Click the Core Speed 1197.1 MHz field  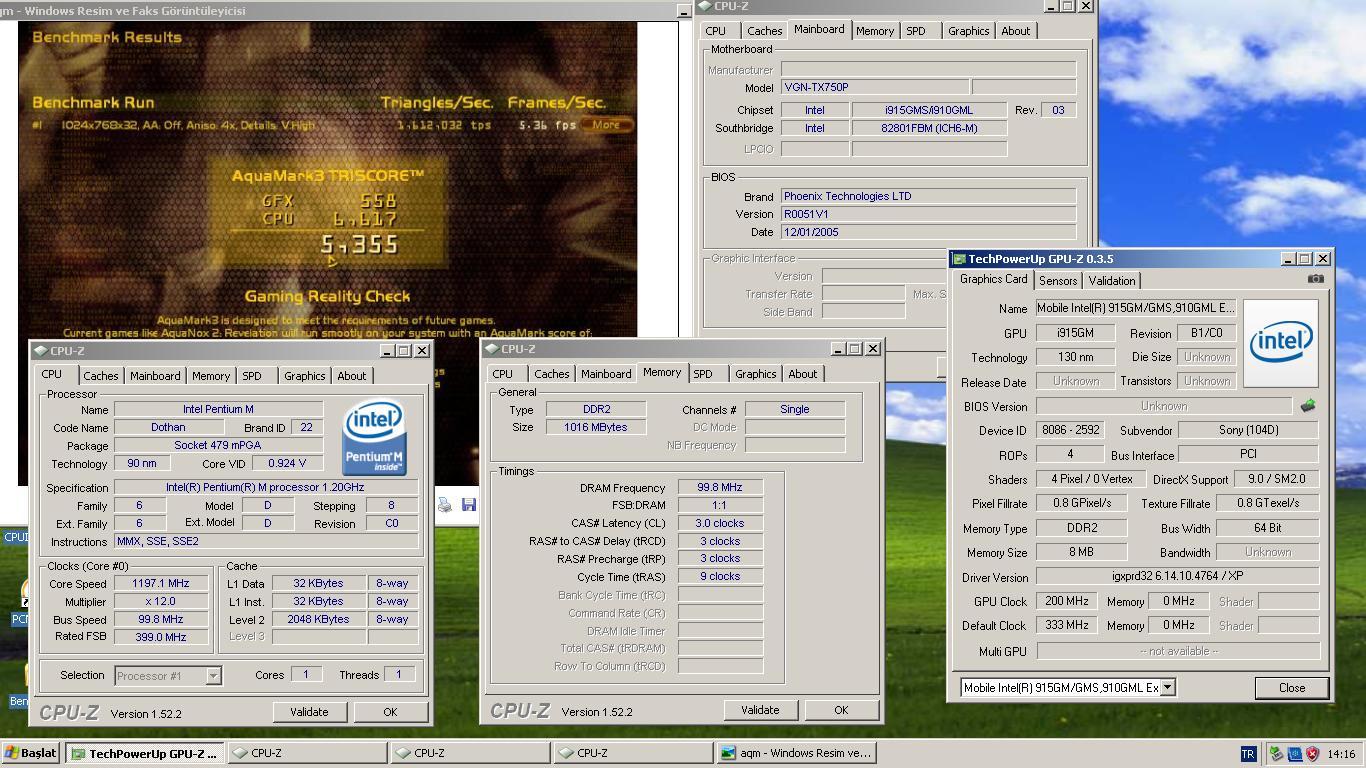pos(161,583)
